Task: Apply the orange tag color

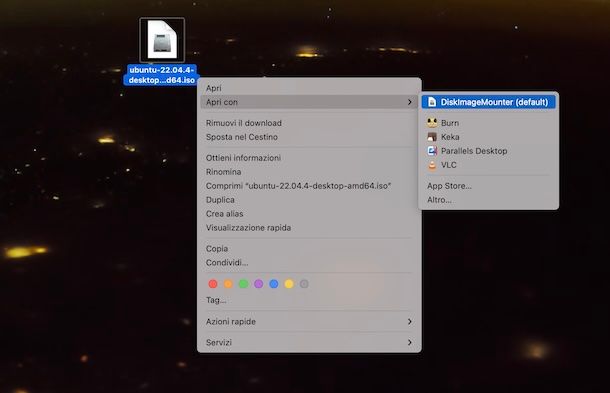Action: click(x=228, y=284)
